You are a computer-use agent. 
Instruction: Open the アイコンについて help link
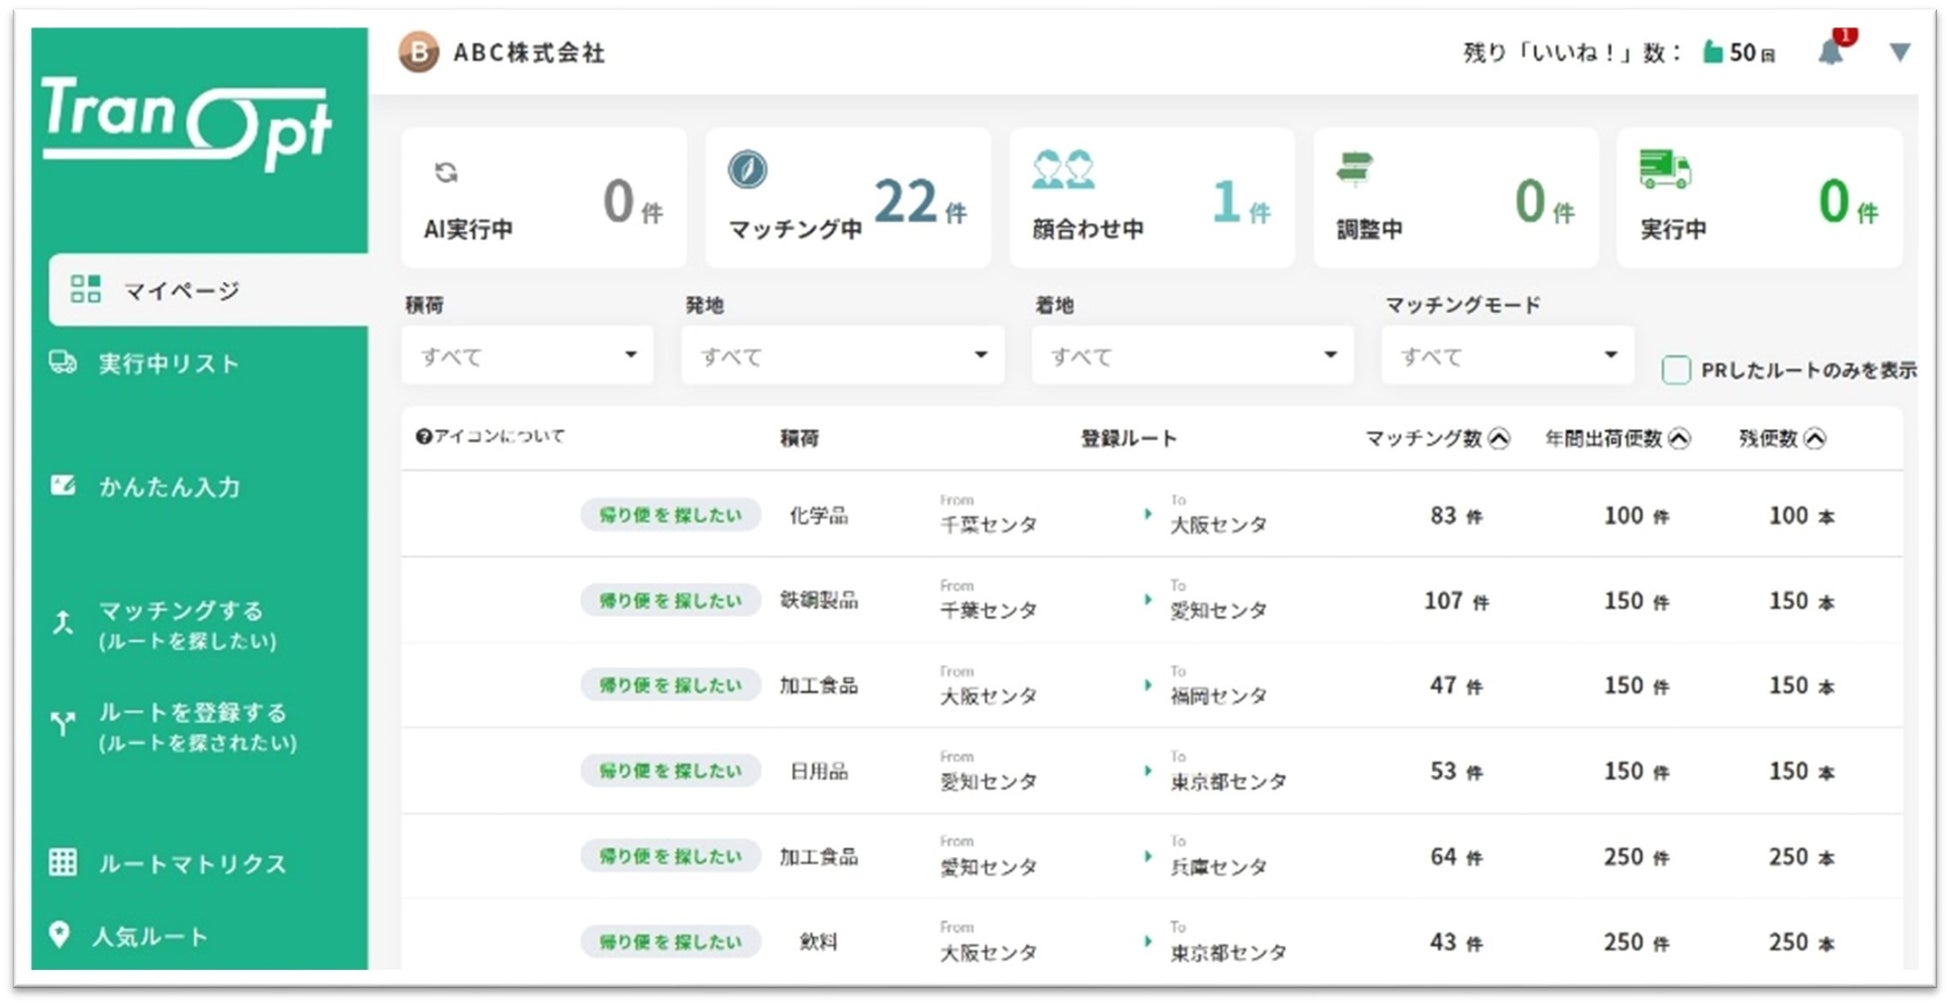click(x=490, y=437)
